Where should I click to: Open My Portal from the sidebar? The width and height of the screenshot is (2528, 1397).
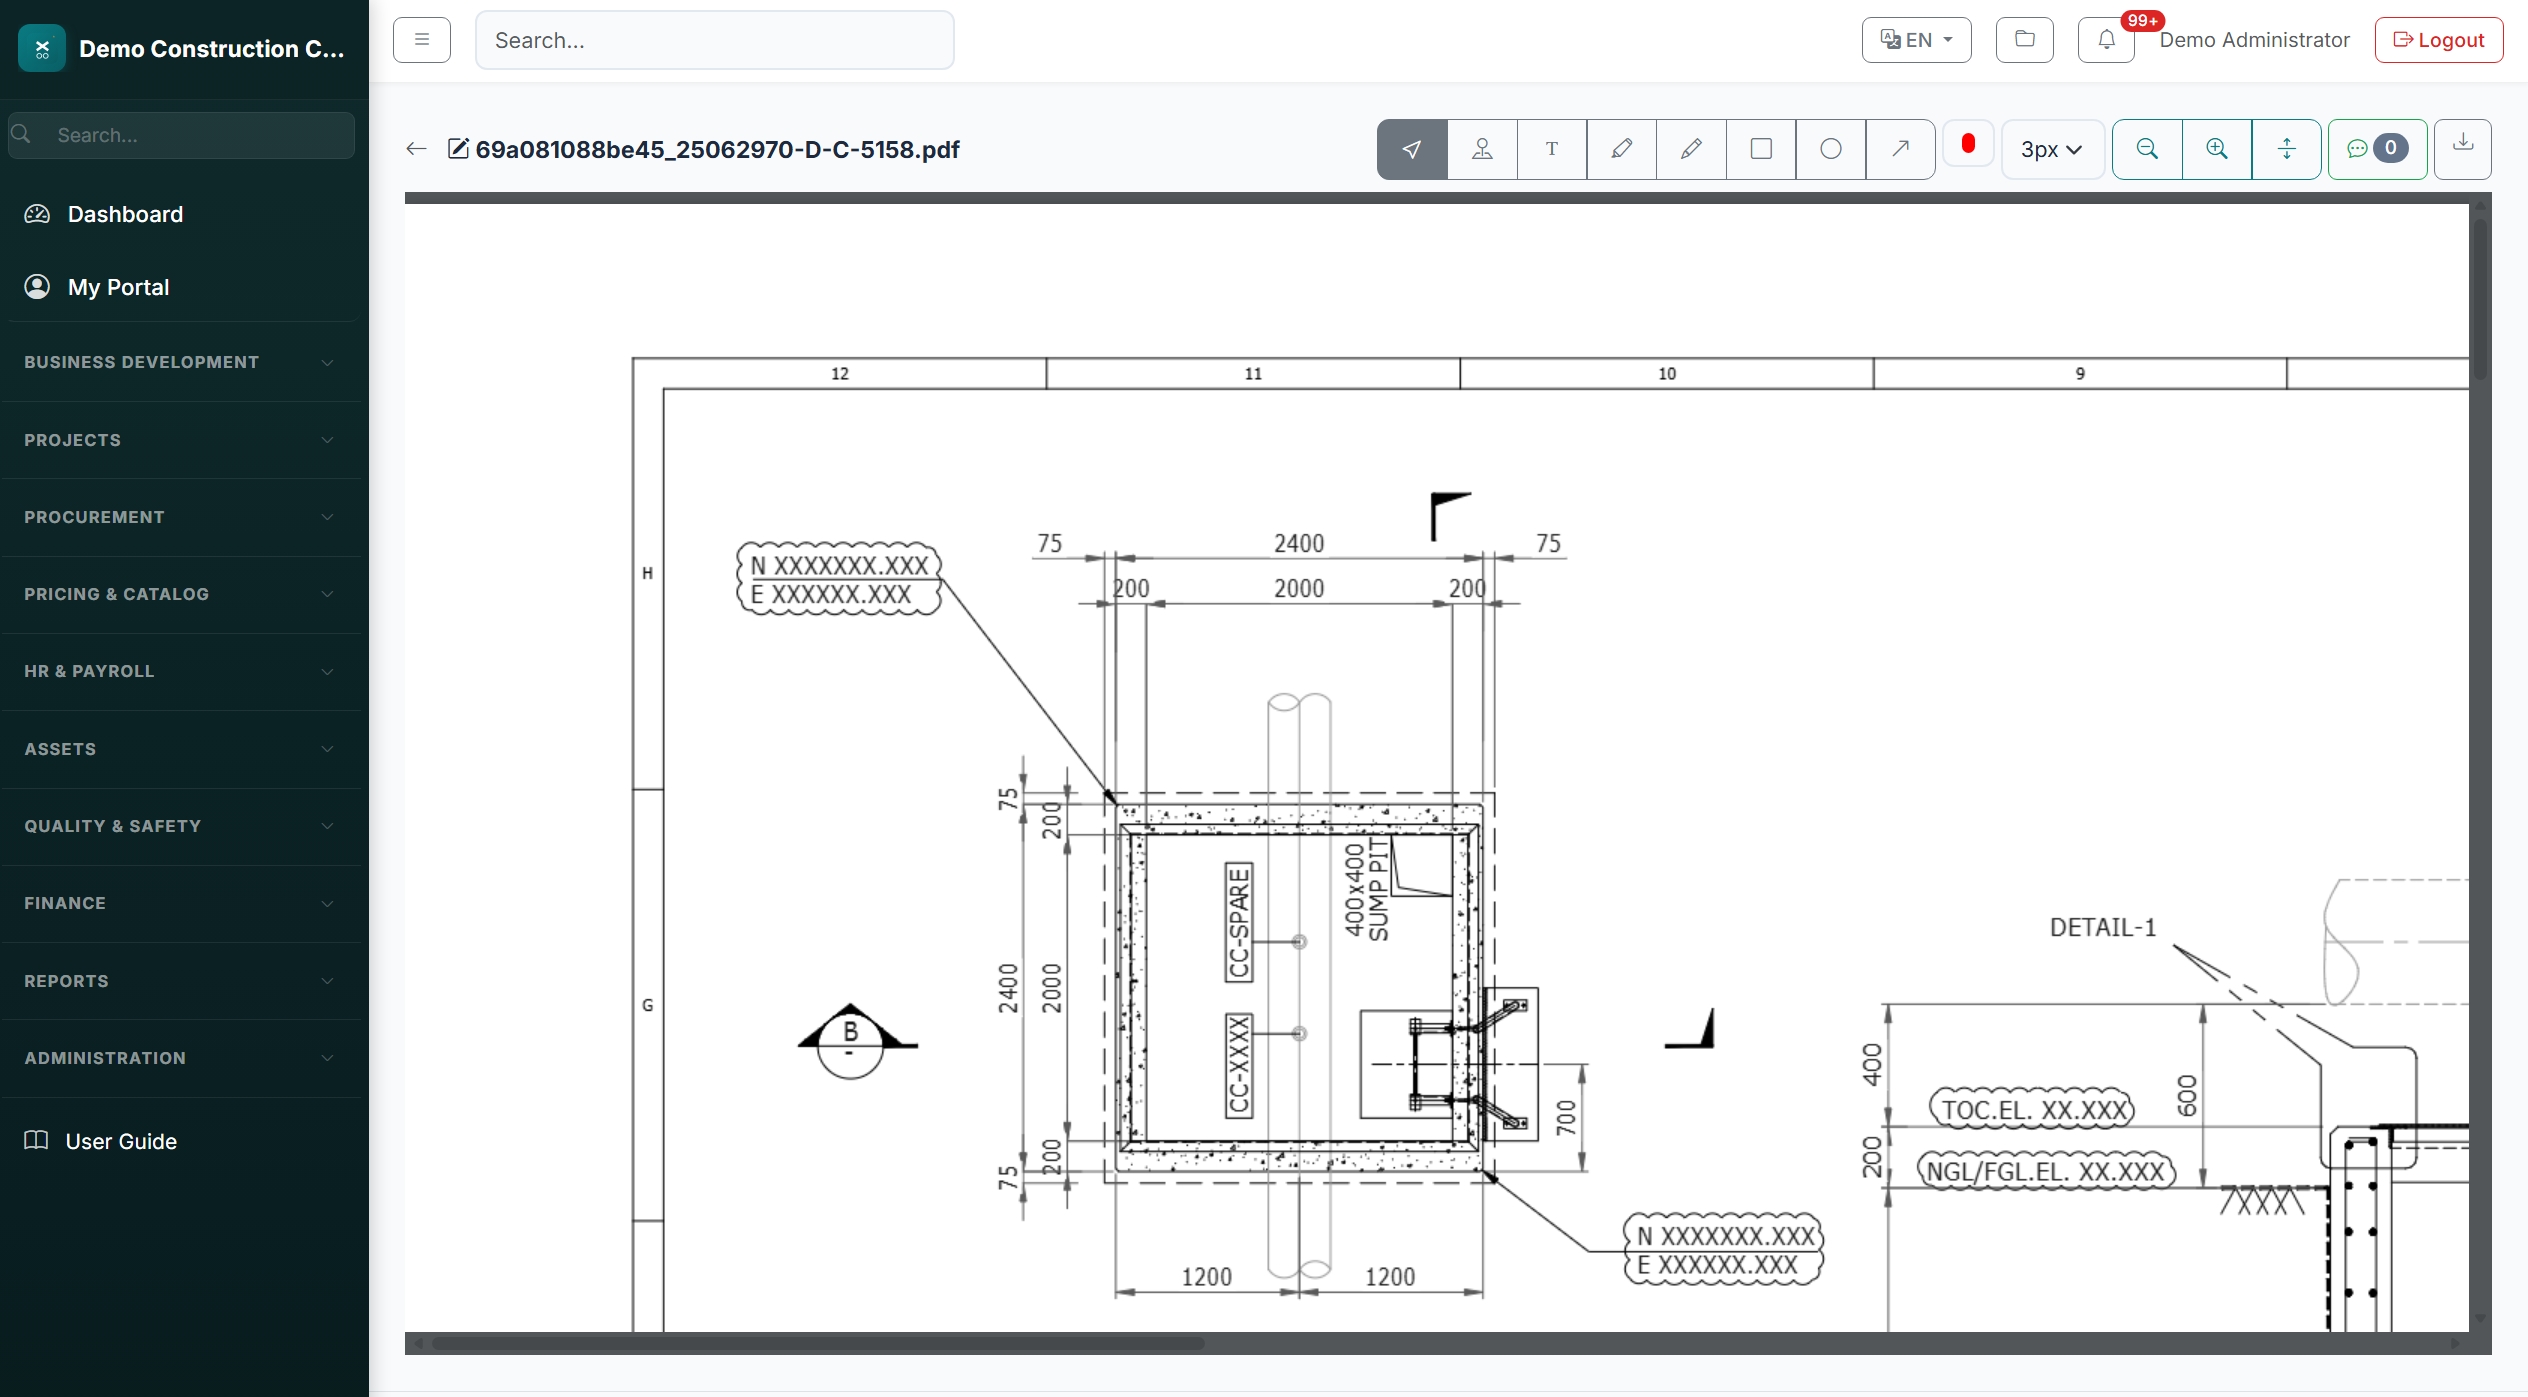[118, 287]
